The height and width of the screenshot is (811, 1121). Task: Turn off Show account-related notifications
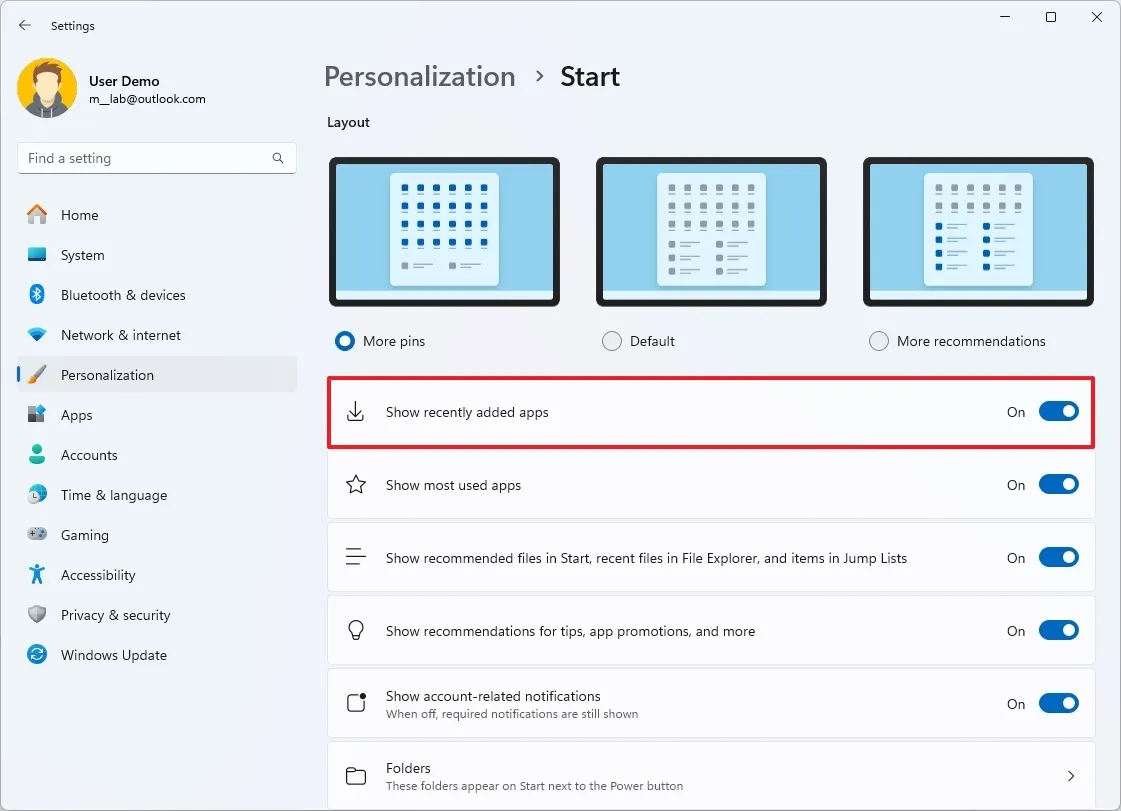[1058, 703]
